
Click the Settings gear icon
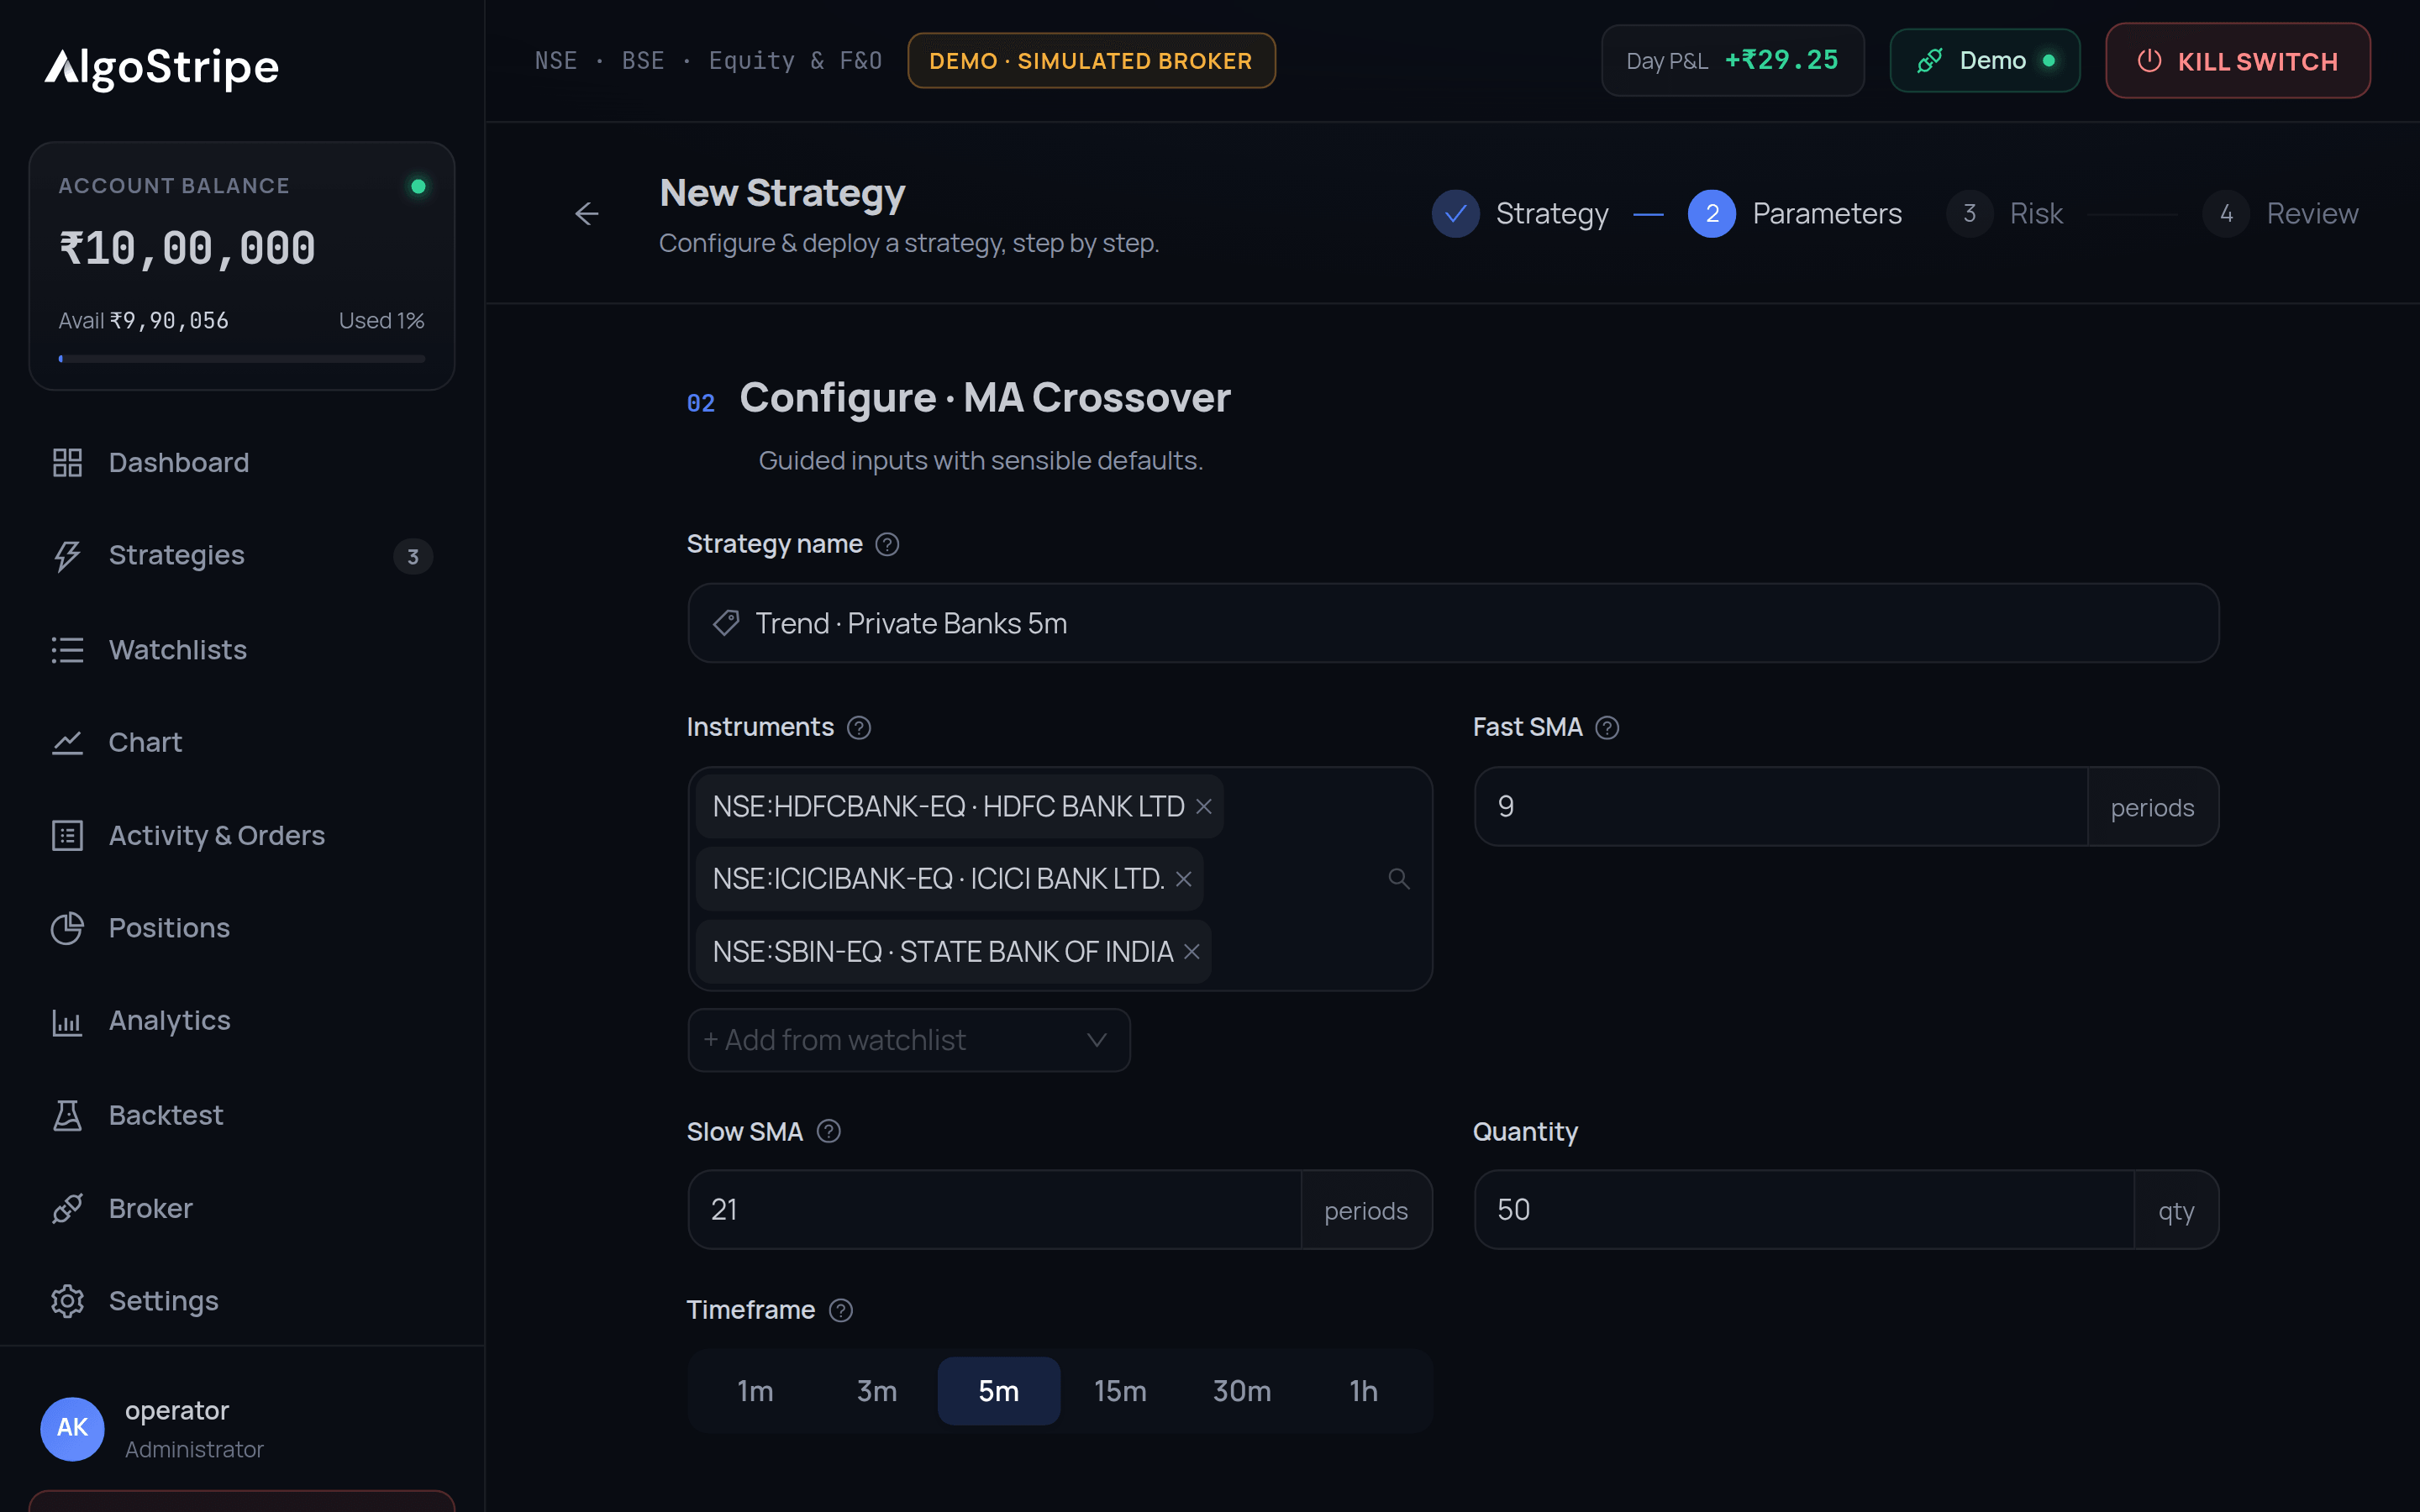pyautogui.click(x=67, y=1301)
